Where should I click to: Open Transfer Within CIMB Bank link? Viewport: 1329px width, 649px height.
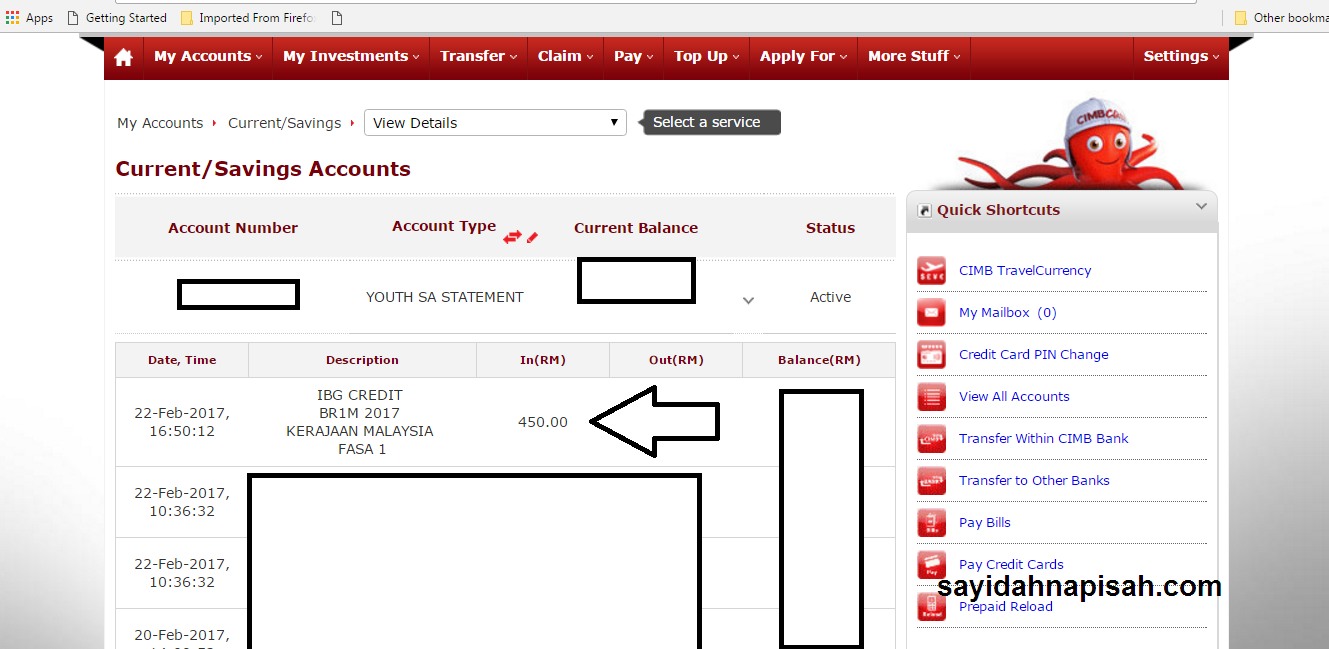tap(1043, 439)
